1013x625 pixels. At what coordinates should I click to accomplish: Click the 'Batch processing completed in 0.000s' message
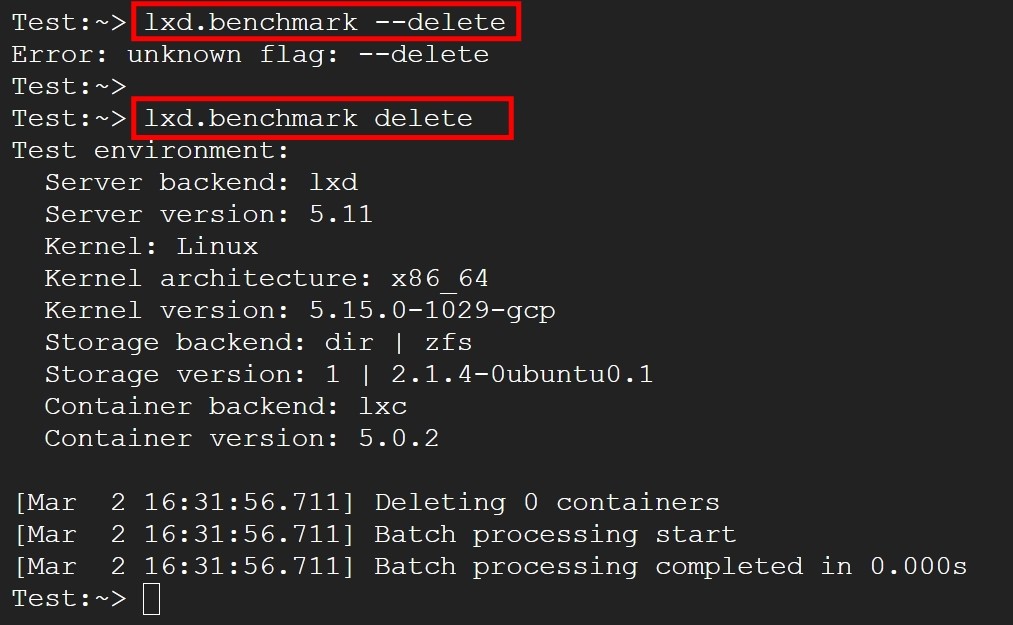(671, 567)
